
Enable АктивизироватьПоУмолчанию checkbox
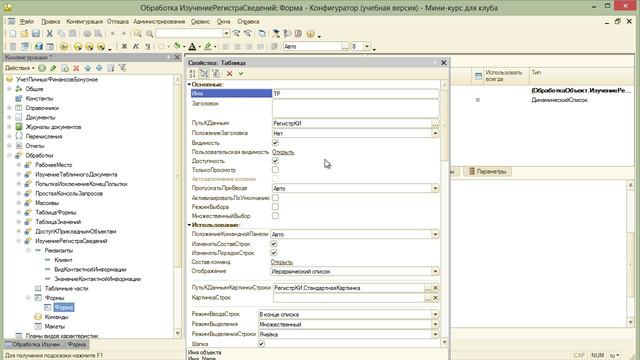[x=275, y=198]
